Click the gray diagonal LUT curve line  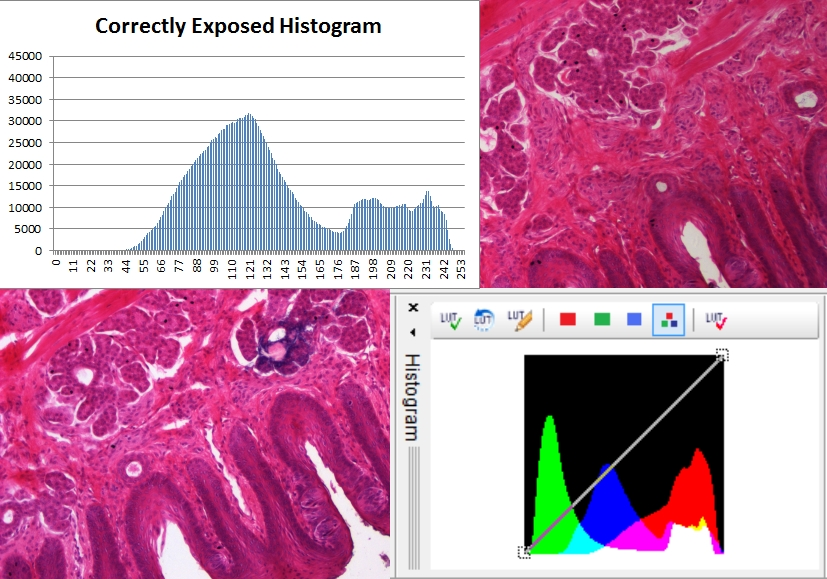(623, 452)
